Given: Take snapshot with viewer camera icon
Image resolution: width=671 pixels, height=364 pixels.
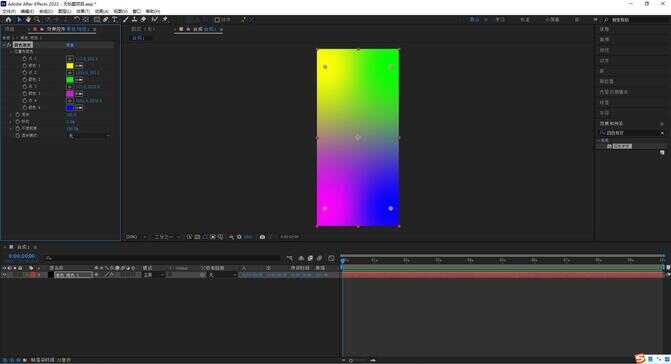Looking at the screenshot, I should point(262,237).
